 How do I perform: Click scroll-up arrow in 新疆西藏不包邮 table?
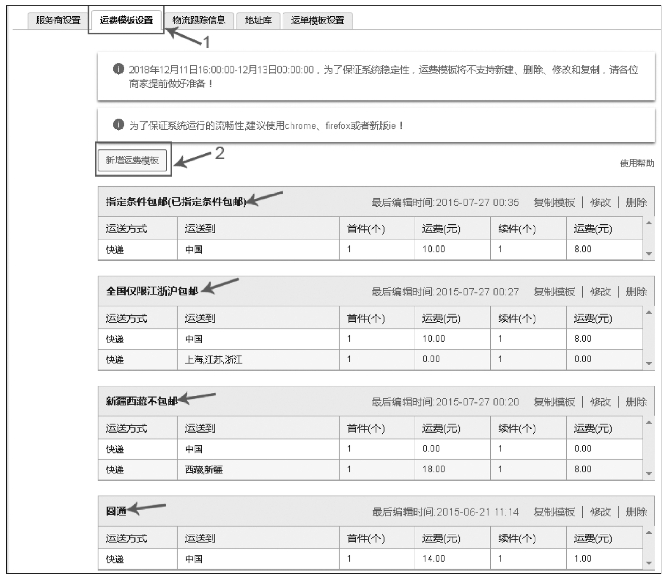click(649, 423)
